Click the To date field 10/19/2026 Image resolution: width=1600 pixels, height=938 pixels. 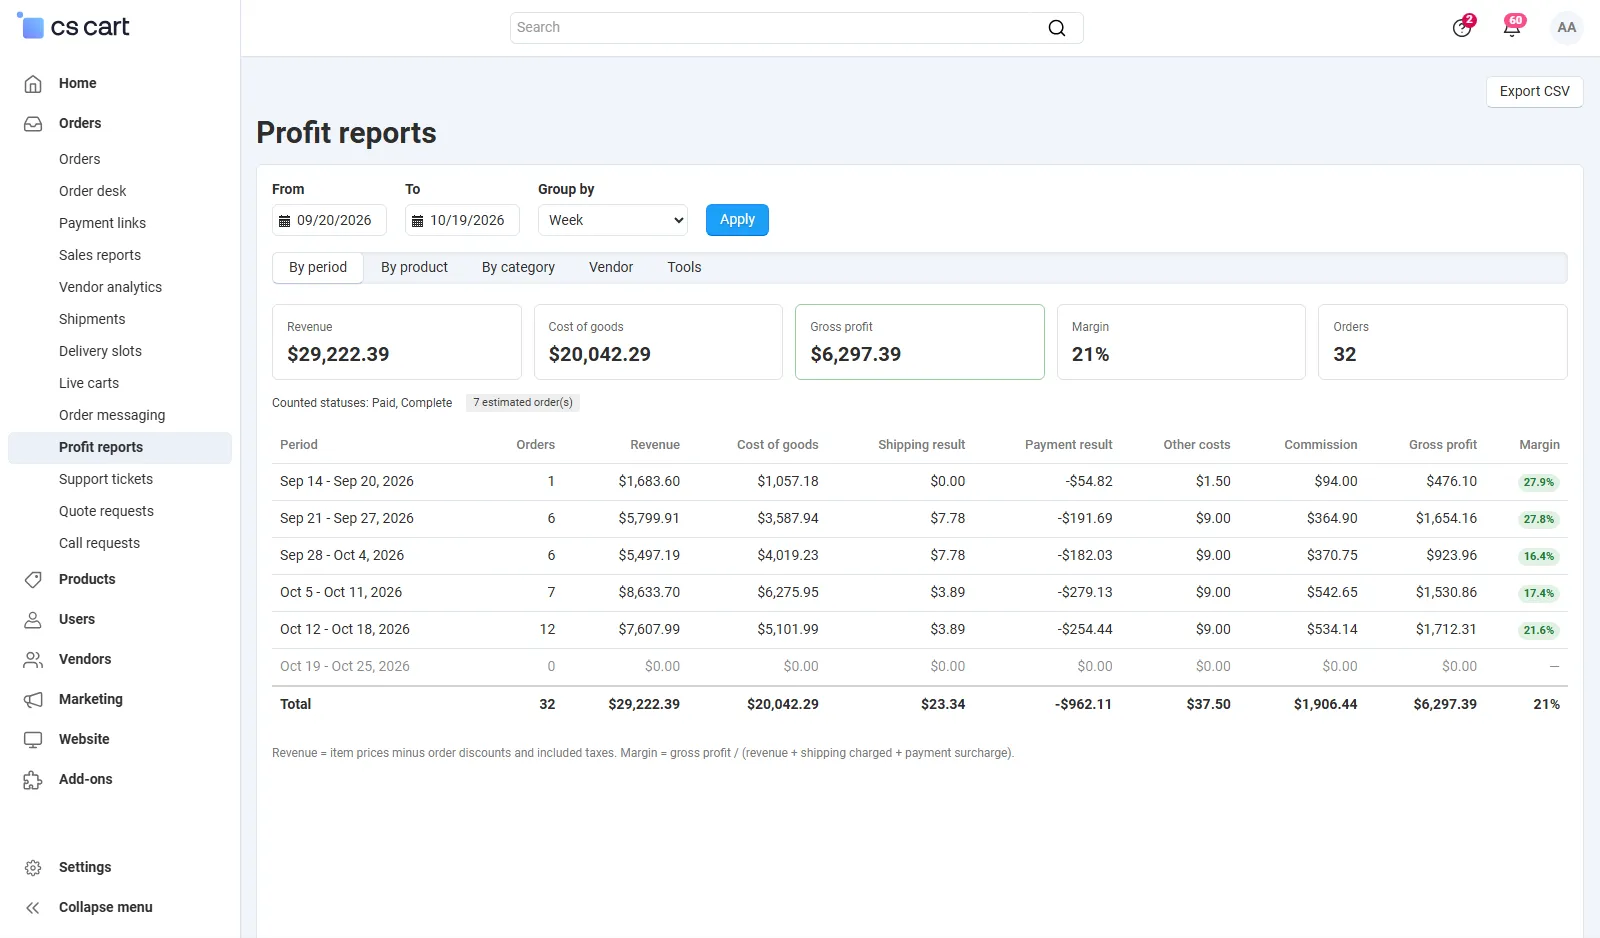[x=462, y=220]
